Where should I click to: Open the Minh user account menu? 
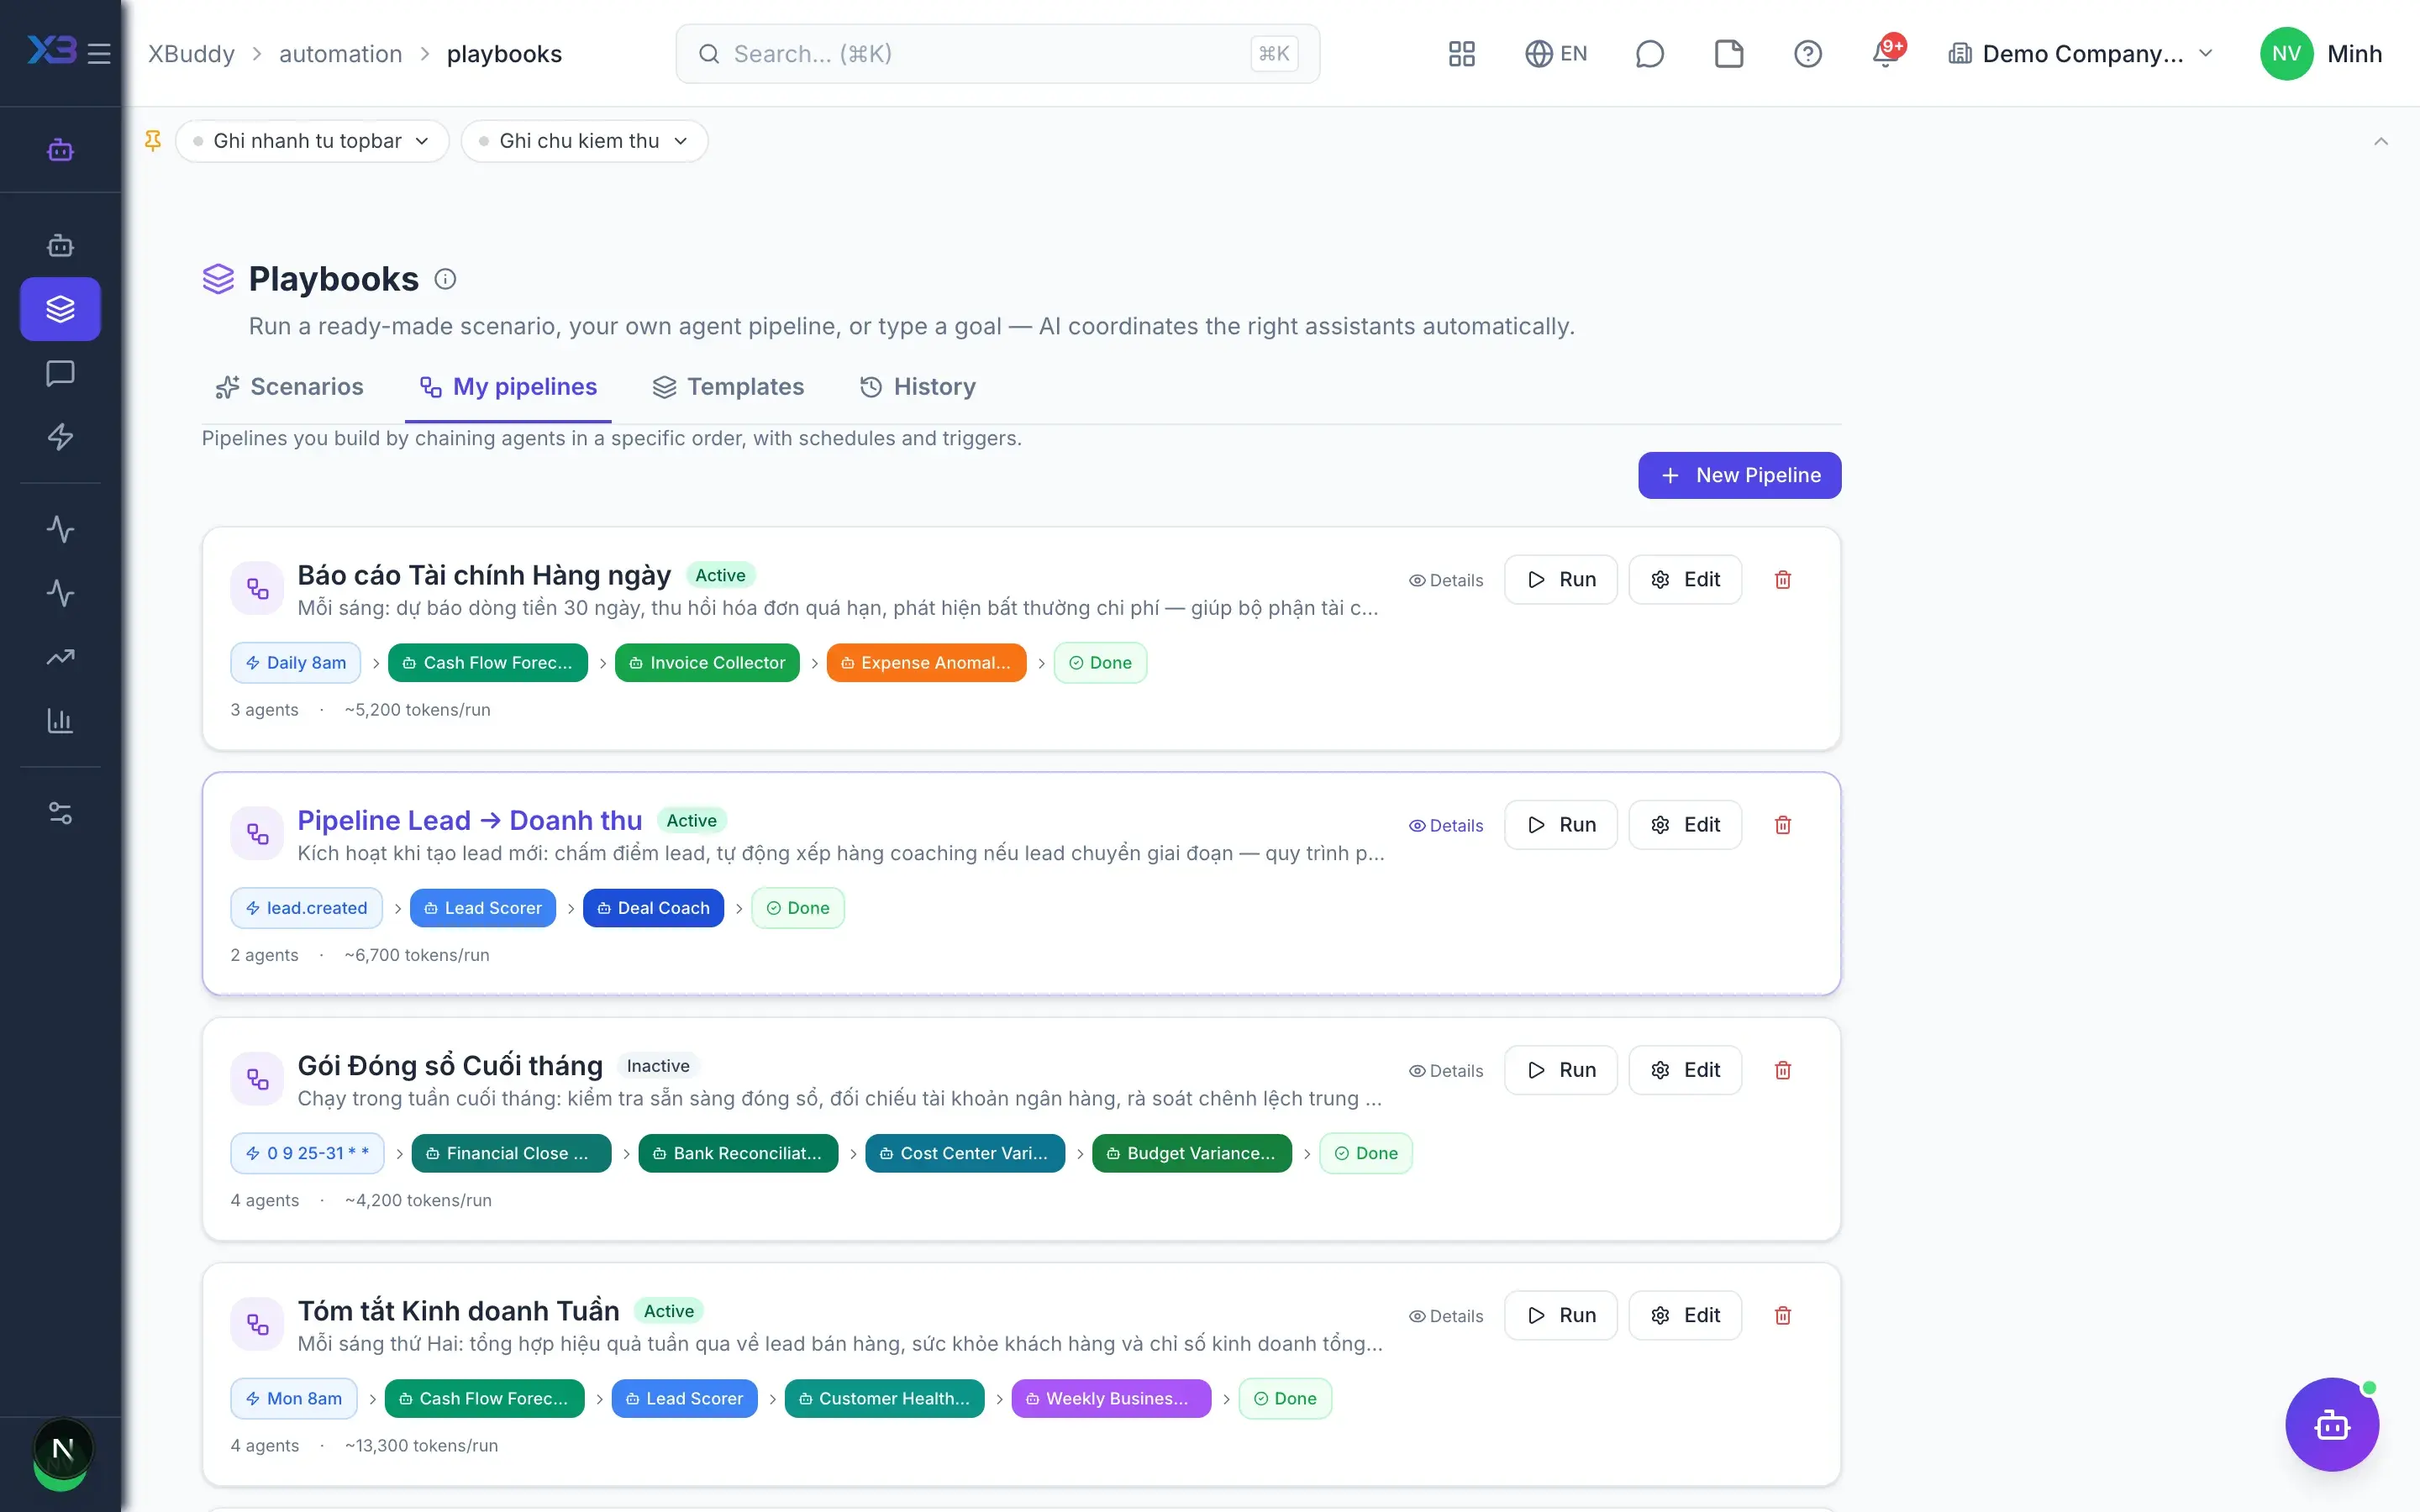[x=2322, y=54]
